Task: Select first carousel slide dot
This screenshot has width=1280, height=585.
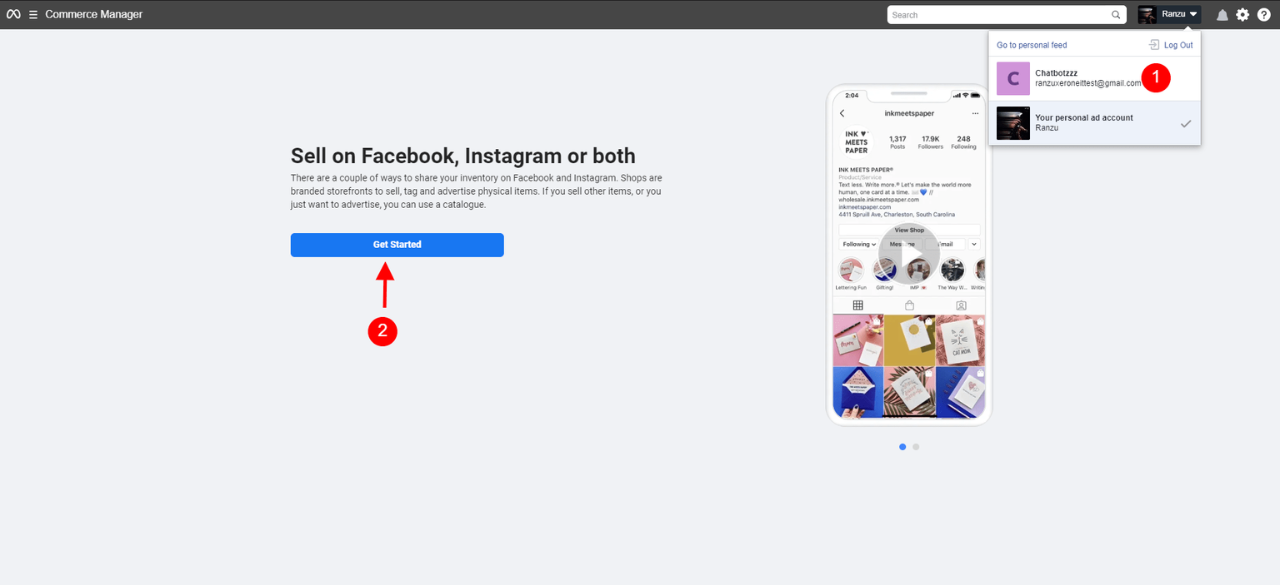Action: pyautogui.click(x=902, y=447)
